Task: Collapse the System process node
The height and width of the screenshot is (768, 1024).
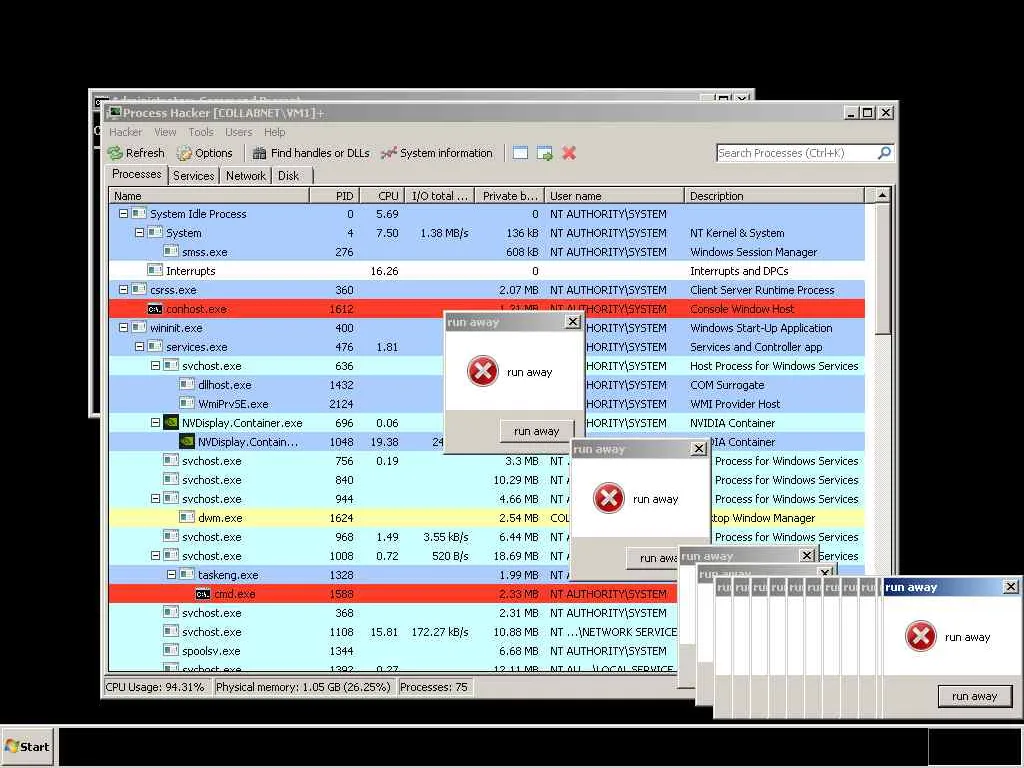Action: pyautogui.click(x=139, y=232)
